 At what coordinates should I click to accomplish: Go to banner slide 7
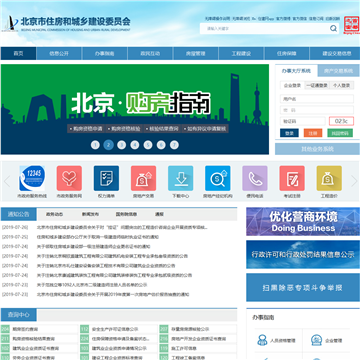pos(174,145)
